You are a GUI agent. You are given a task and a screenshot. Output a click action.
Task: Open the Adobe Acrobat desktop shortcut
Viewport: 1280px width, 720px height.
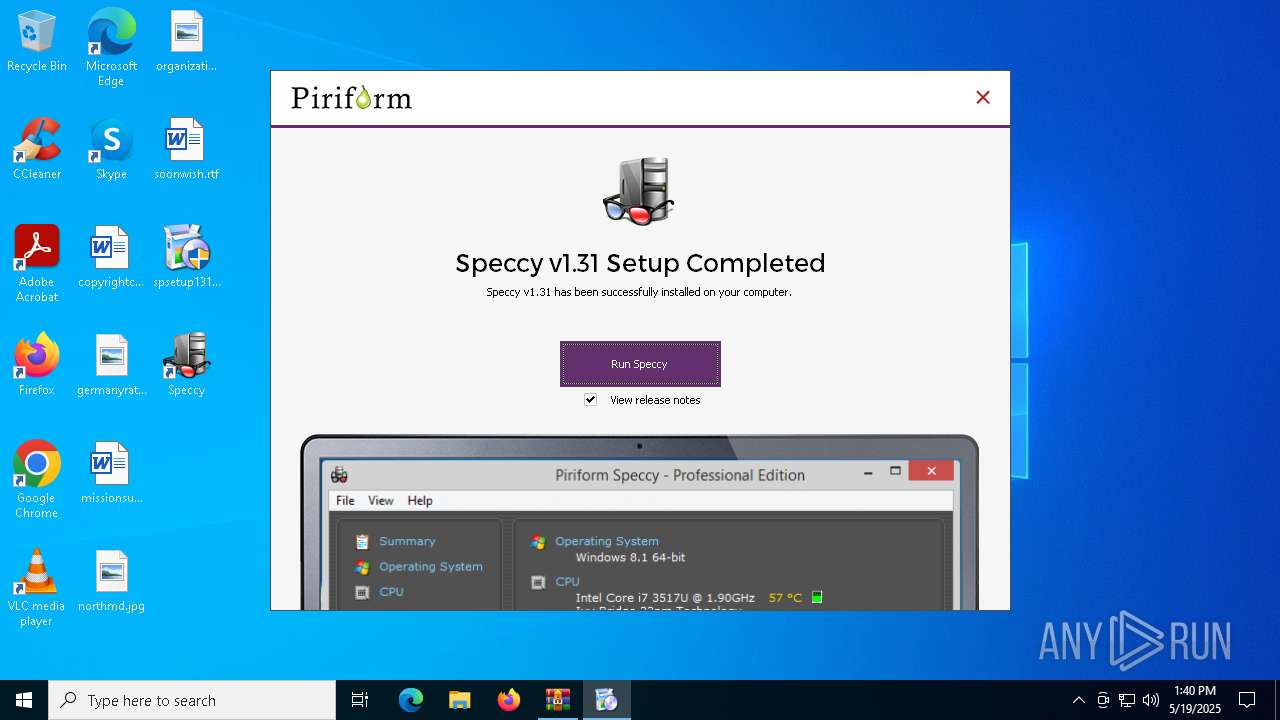(x=37, y=264)
